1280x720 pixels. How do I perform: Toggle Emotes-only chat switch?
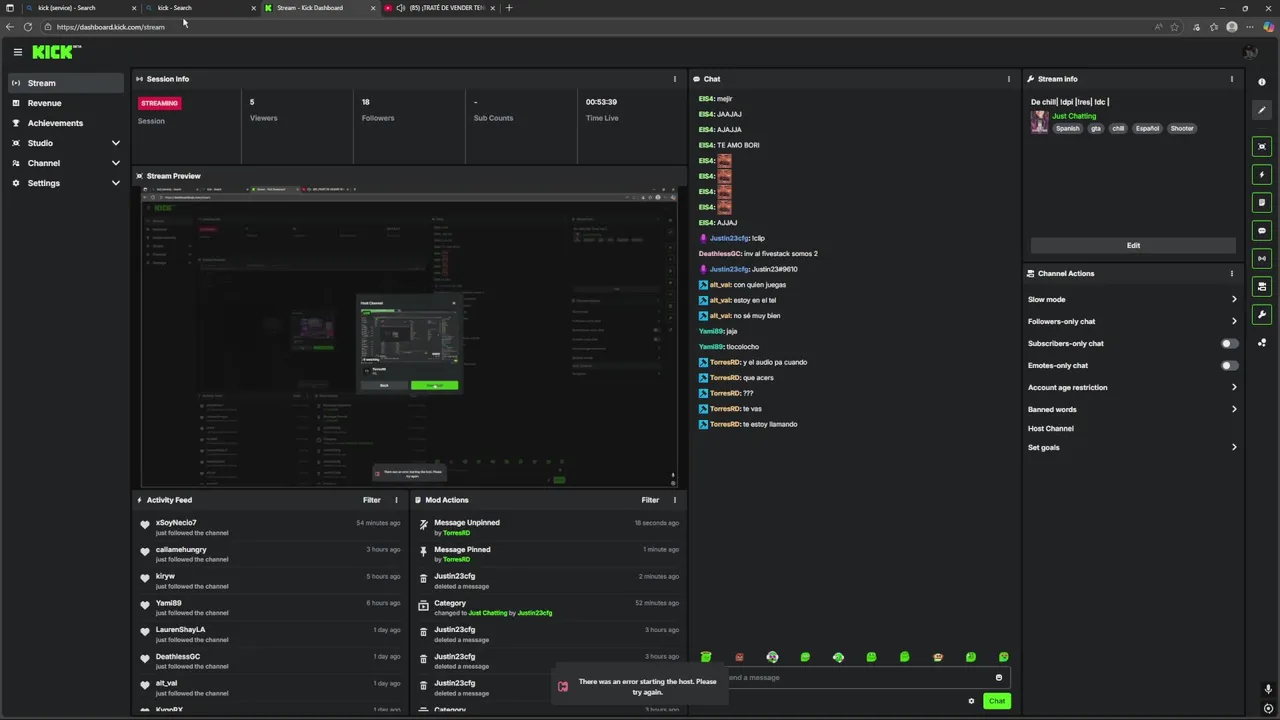click(x=1229, y=365)
